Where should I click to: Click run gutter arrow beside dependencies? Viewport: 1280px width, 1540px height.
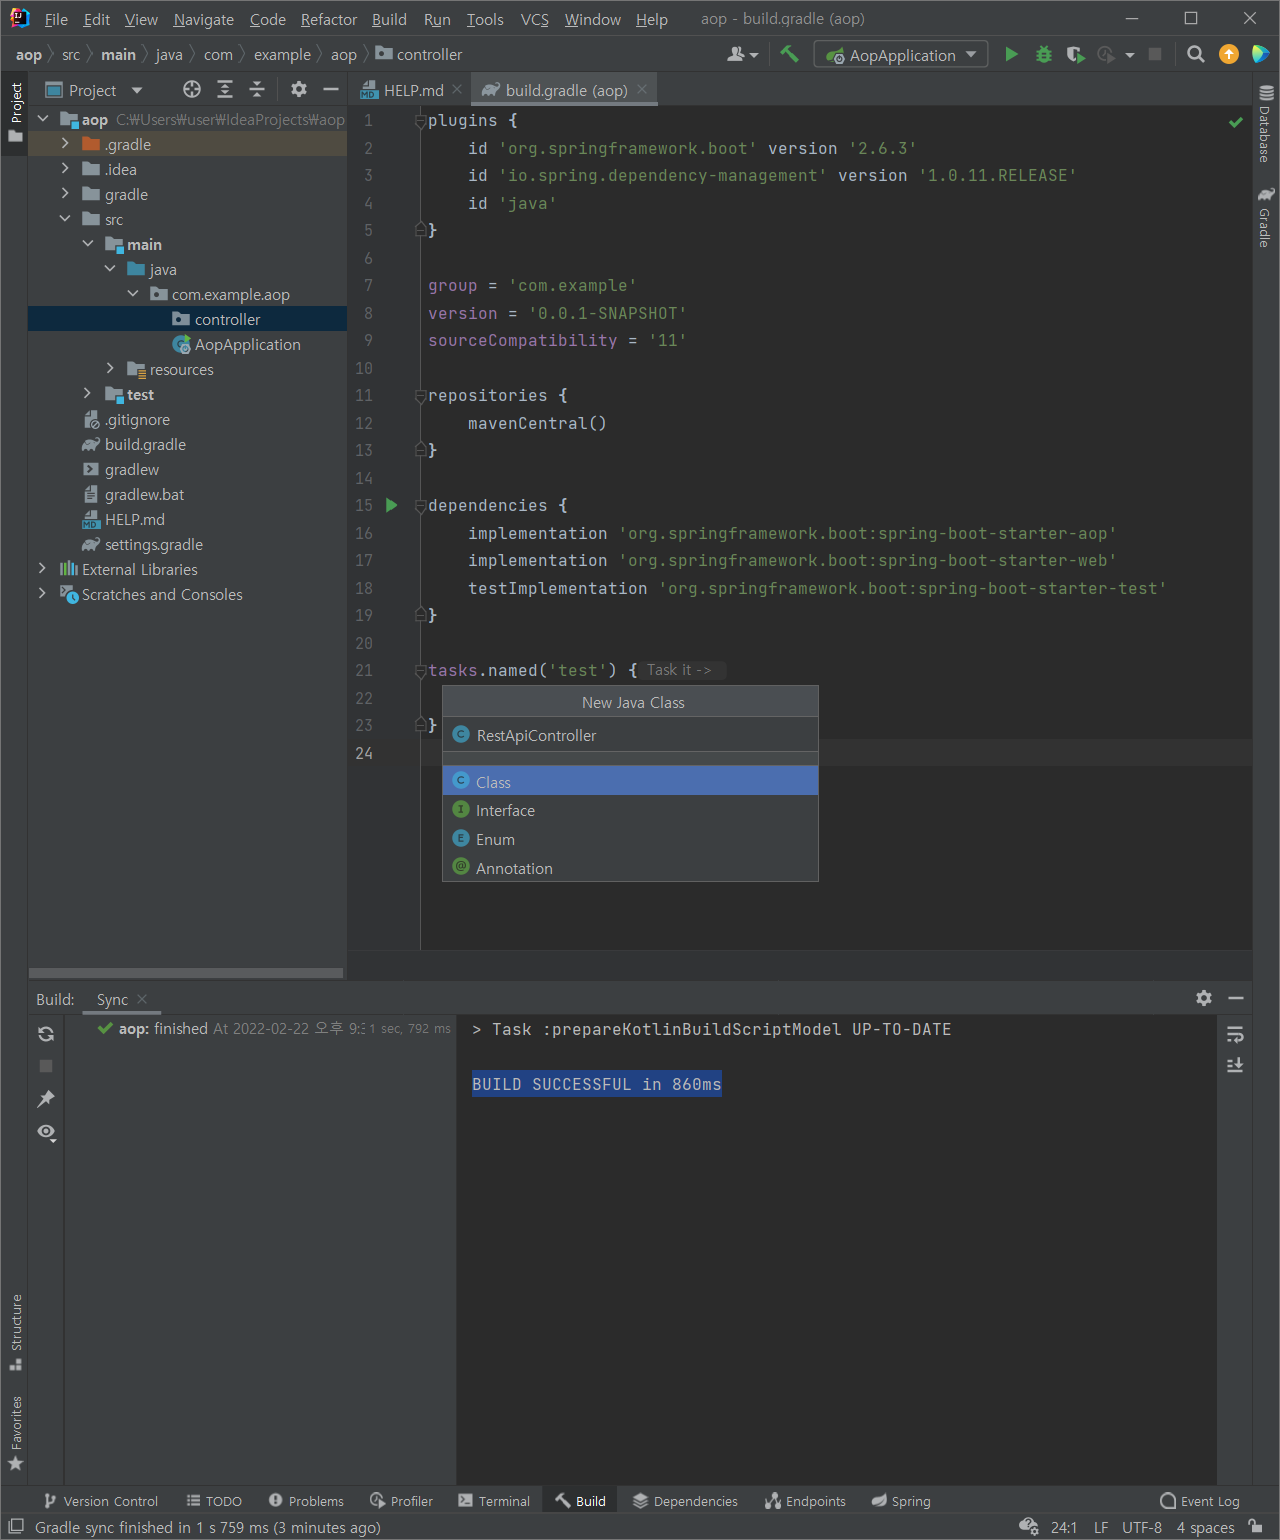[x=392, y=505]
